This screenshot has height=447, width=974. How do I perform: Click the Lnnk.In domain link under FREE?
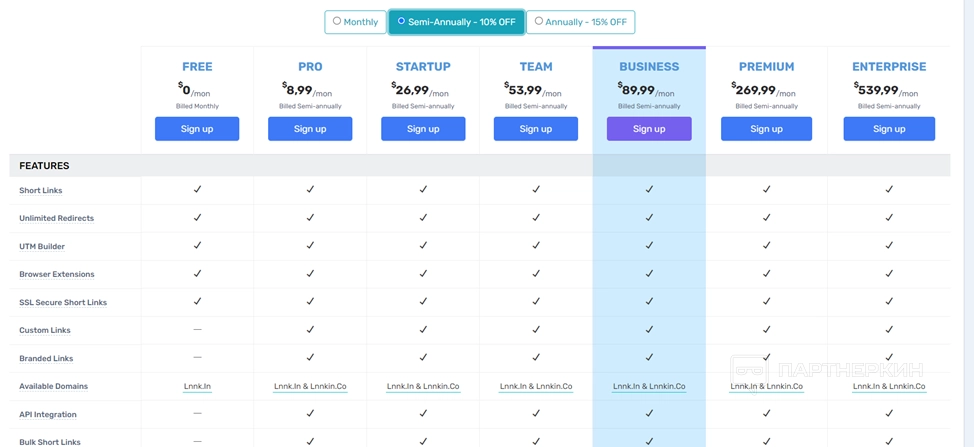click(x=197, y=386)
